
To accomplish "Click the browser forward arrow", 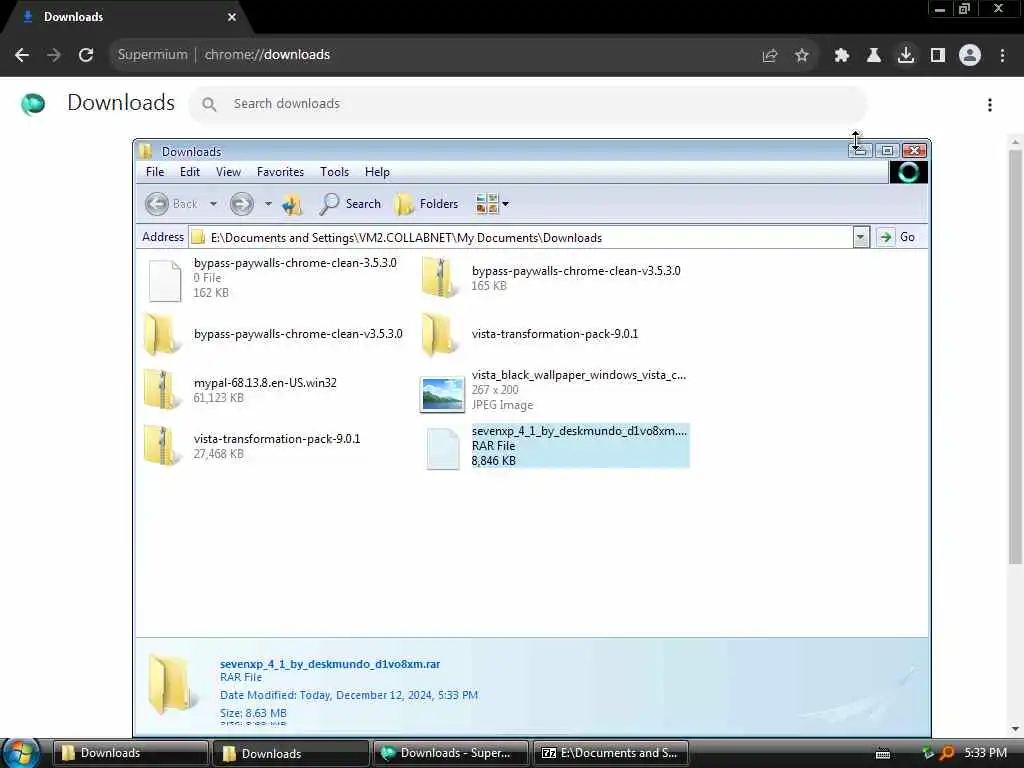I will (54, 55).
